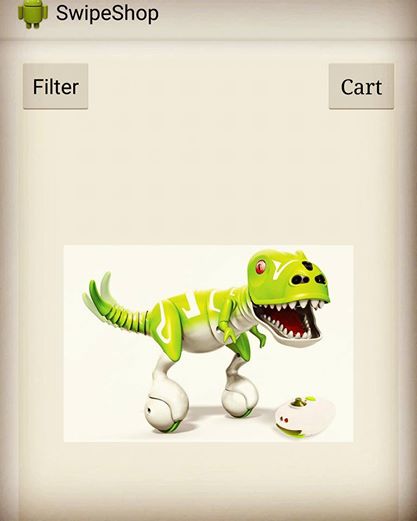Click the dinosaur's red eye
The width and height of the screenshot is (417, 521).
point(260,267)
